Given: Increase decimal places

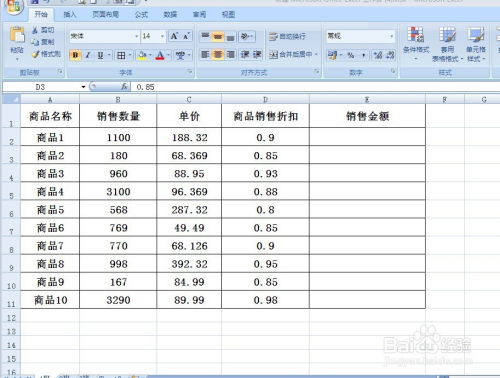Looking at the screenshot, I should pyautogui.click(x=378, y=55).
